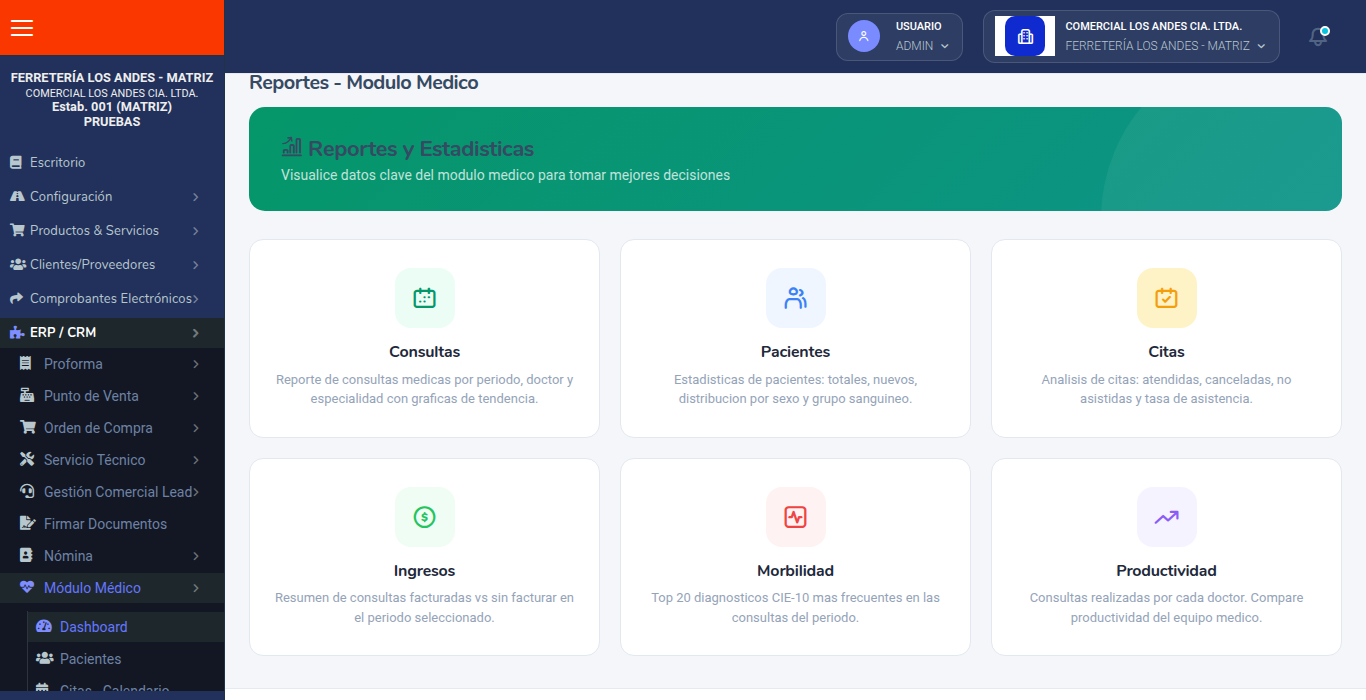
Task: Collapse the Módulo Médico chevron
Action: (196, 589)
